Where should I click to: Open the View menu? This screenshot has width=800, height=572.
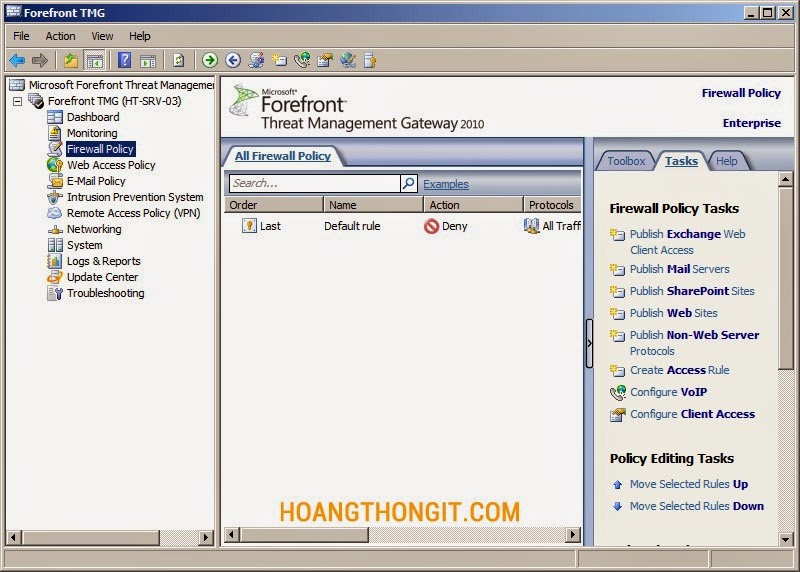point(102,36)
